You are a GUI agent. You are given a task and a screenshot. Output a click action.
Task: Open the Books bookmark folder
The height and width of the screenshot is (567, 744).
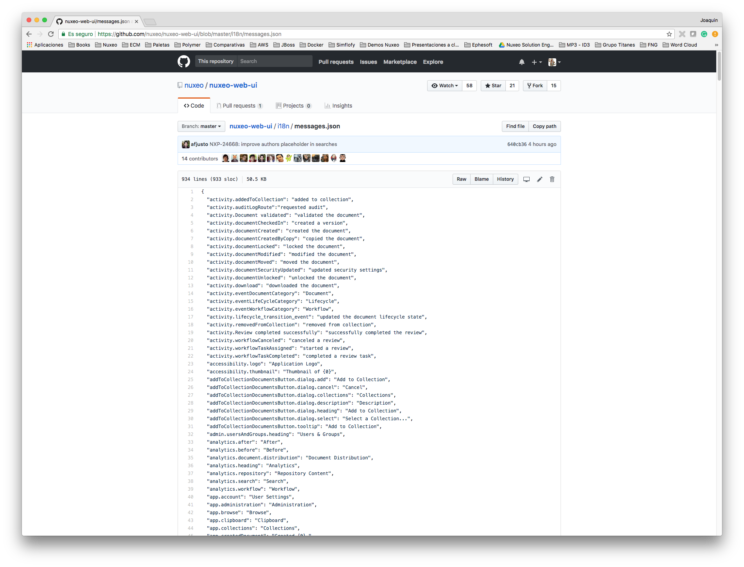point(79,45)
